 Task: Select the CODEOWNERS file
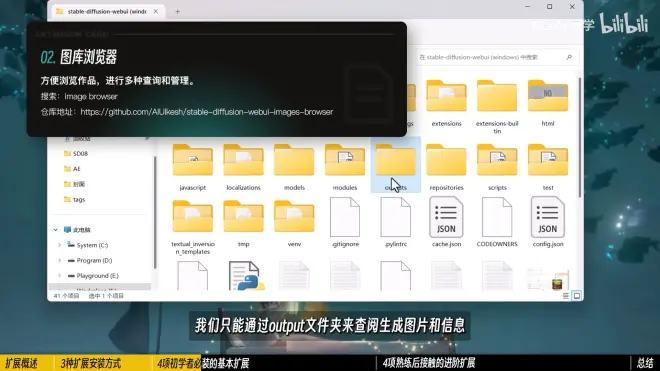(497, 222)
